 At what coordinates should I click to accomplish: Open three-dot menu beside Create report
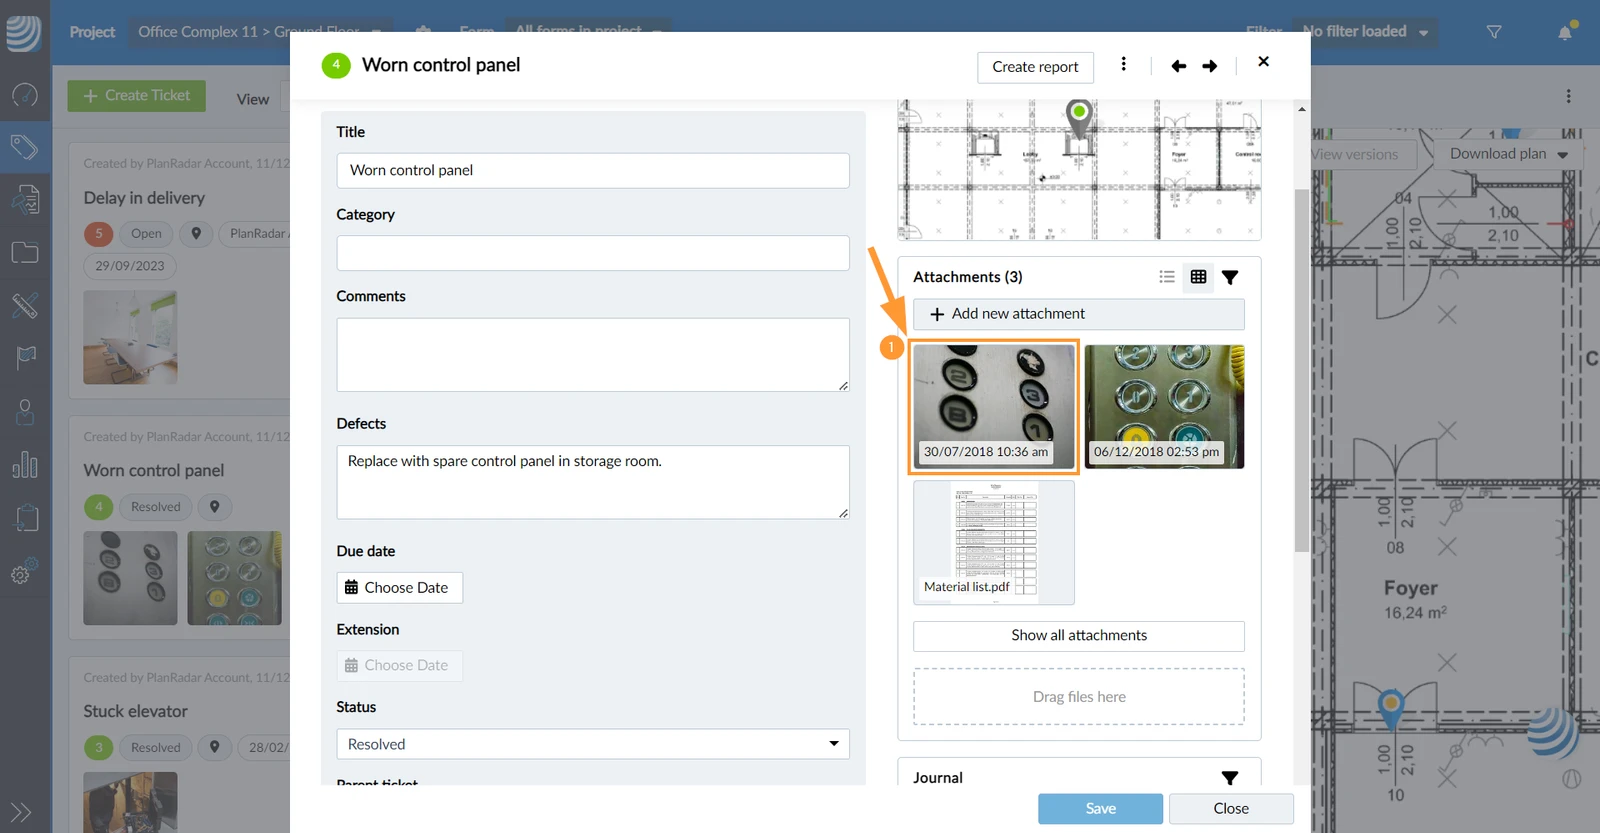[1124, 64]
